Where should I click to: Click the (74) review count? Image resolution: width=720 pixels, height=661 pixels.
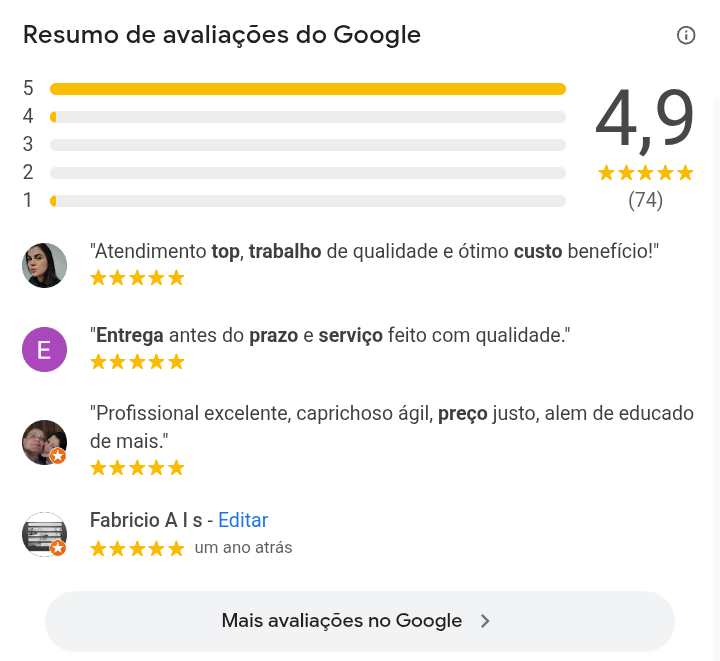[645, 200]
